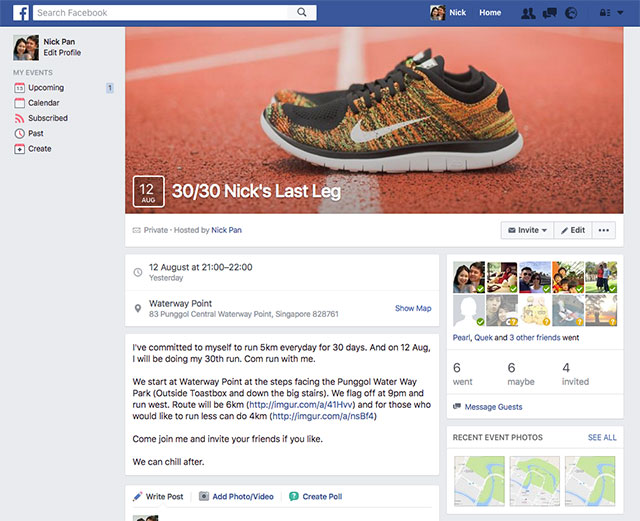Click into the Search Facebook field
This screenshot has width=640, height=521.
(160, 13)
